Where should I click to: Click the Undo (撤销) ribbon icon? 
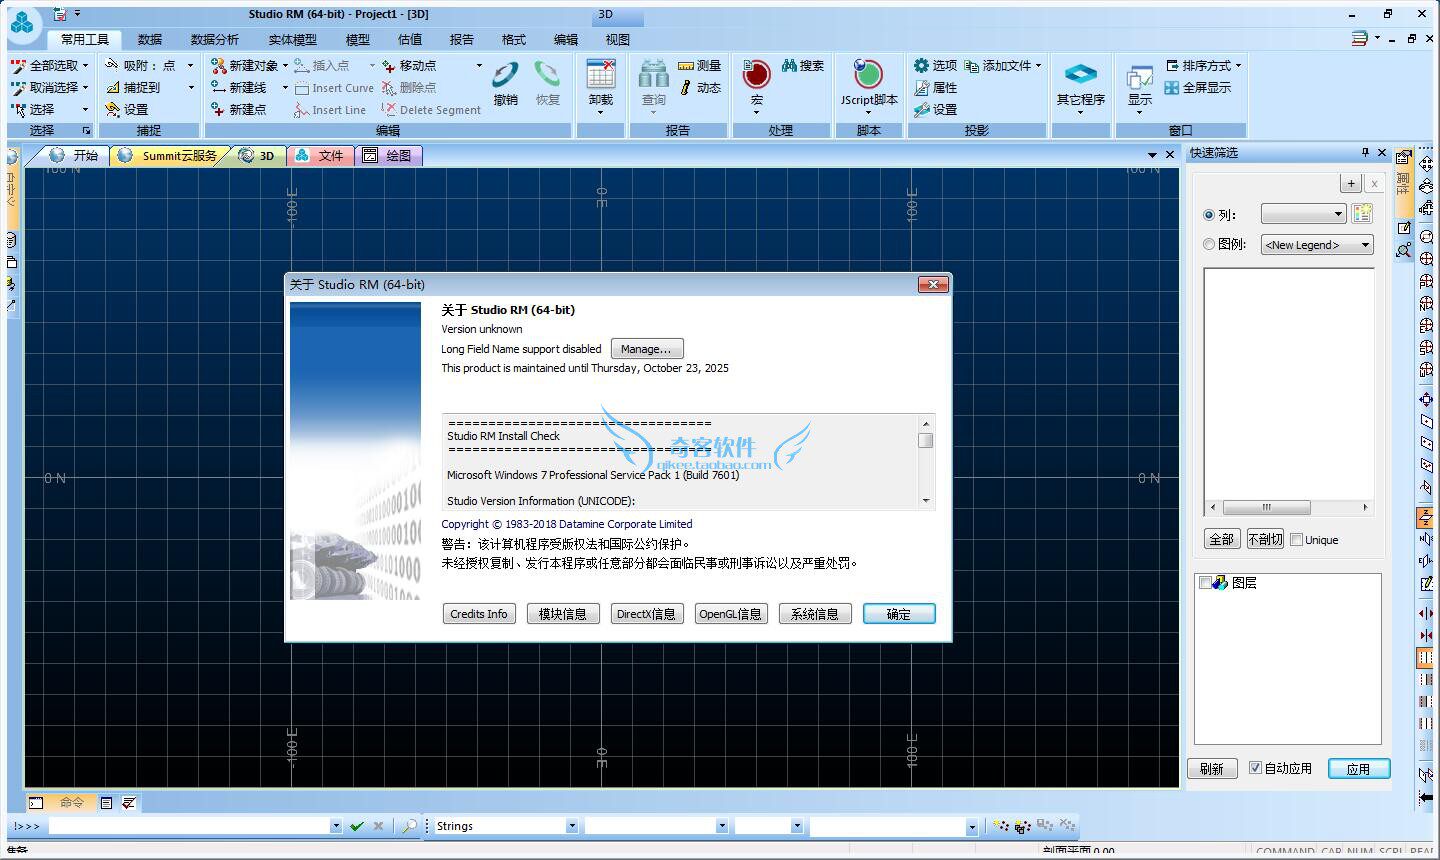pos(505,76)
